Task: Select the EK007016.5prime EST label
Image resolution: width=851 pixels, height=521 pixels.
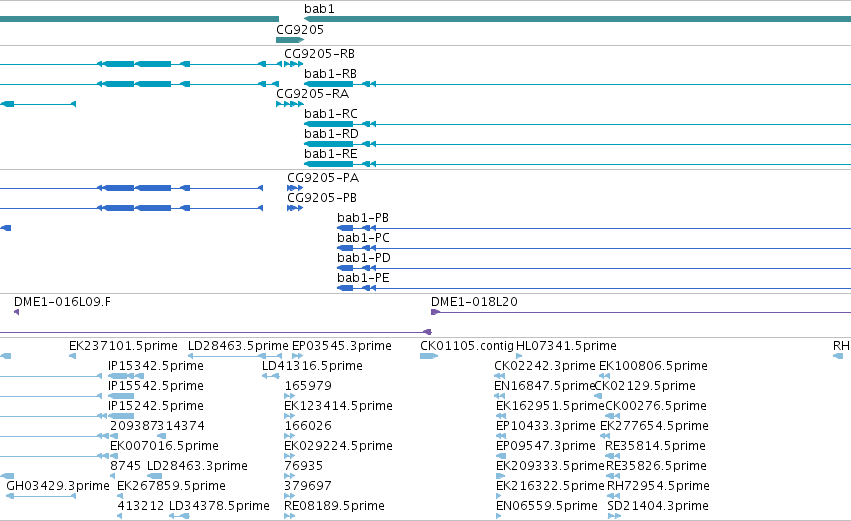Action: 164,447
